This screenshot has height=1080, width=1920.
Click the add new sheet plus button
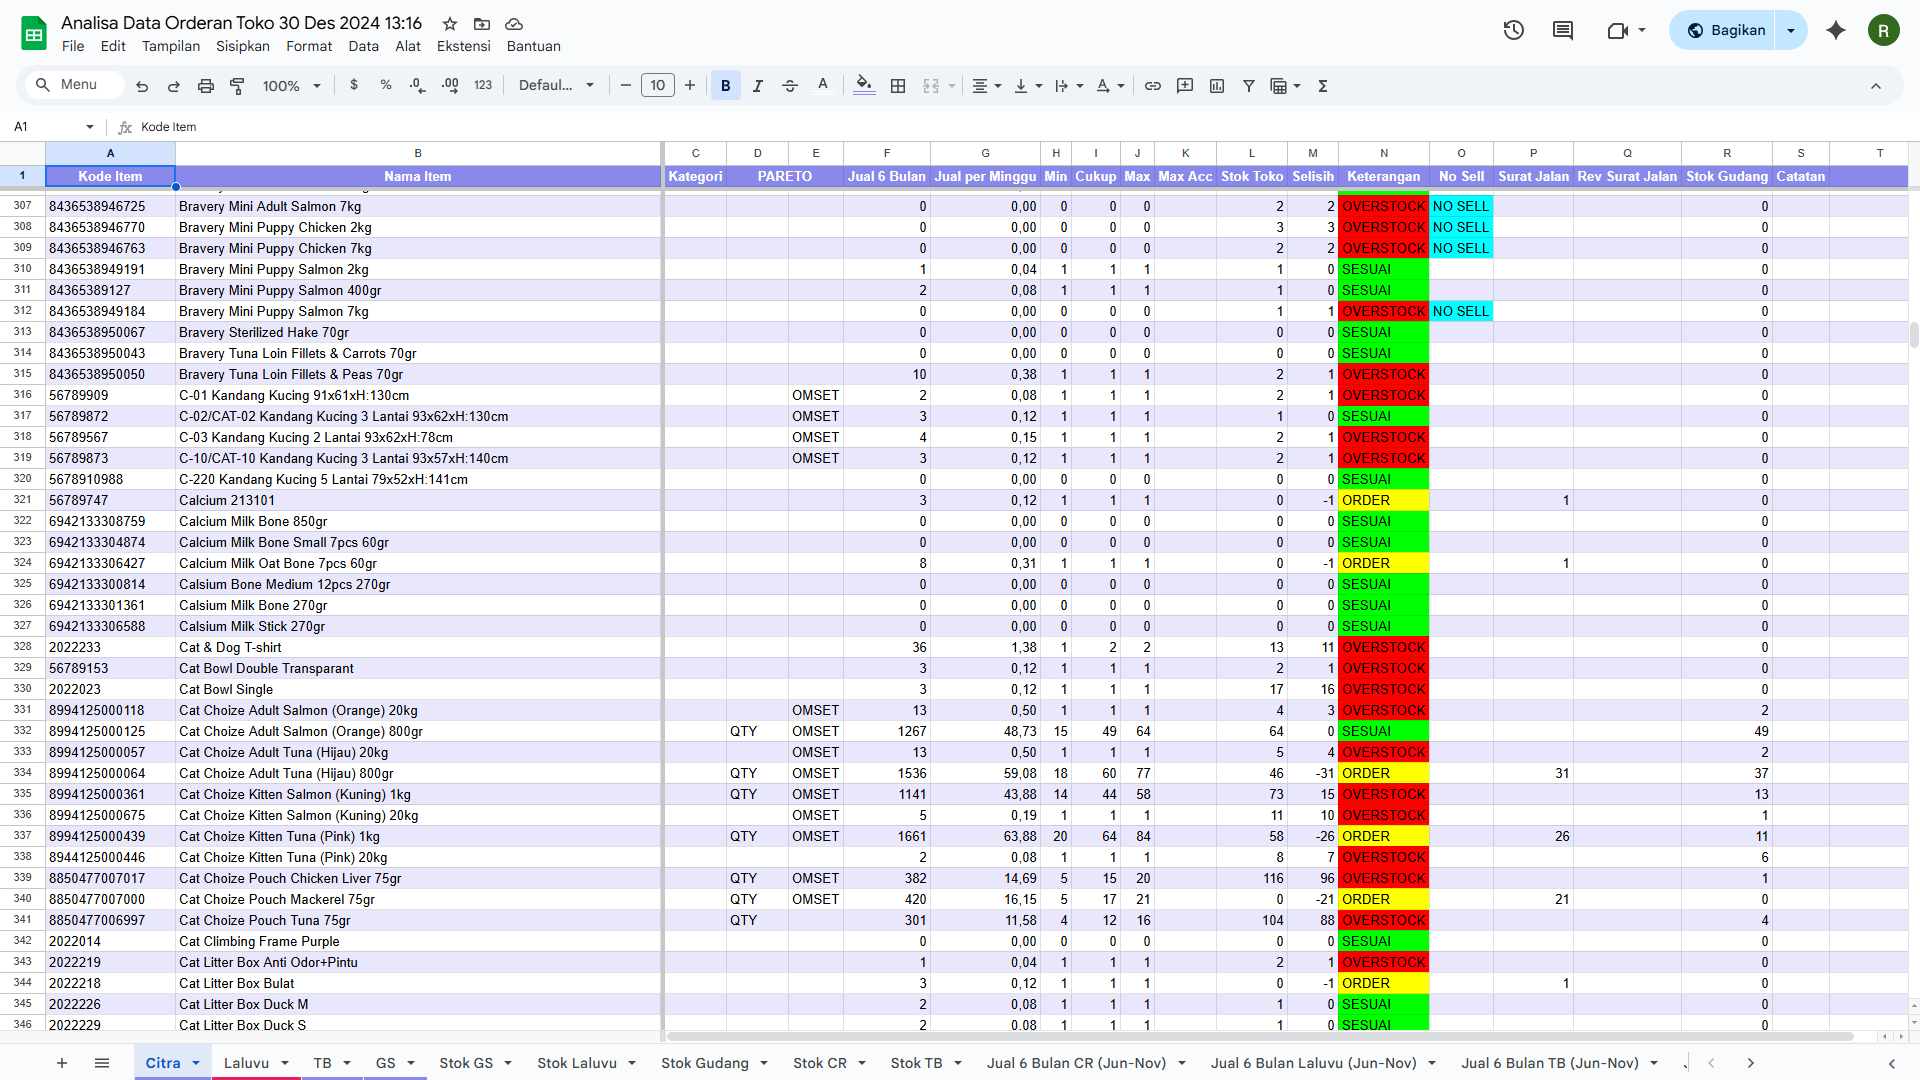[62, 1063]
